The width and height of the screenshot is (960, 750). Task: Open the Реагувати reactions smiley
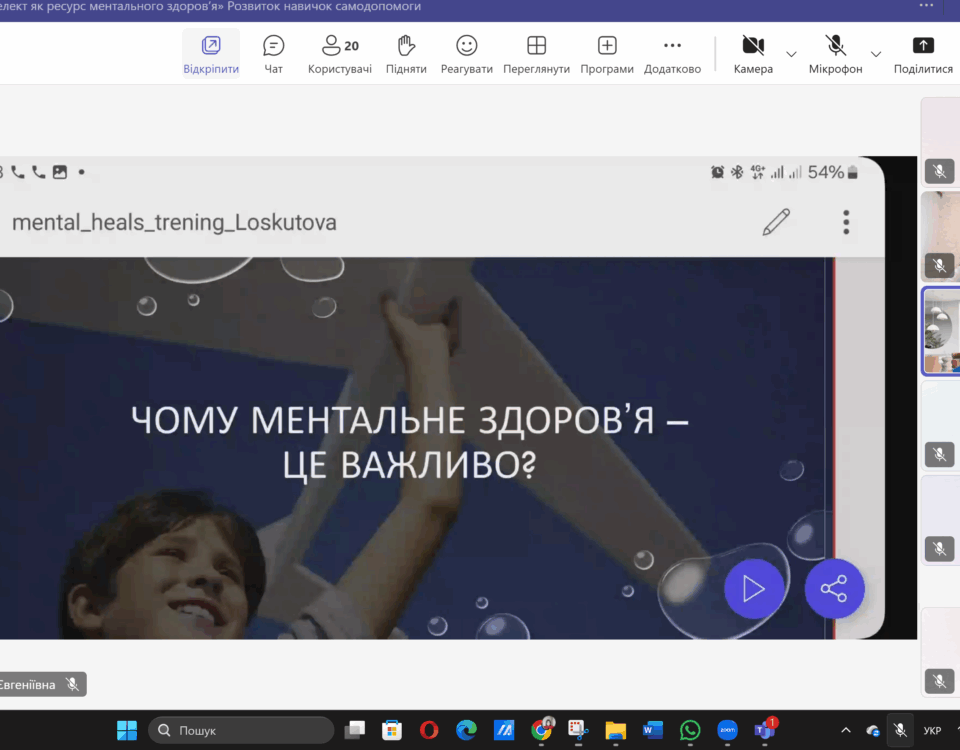(x=466, y=46)
